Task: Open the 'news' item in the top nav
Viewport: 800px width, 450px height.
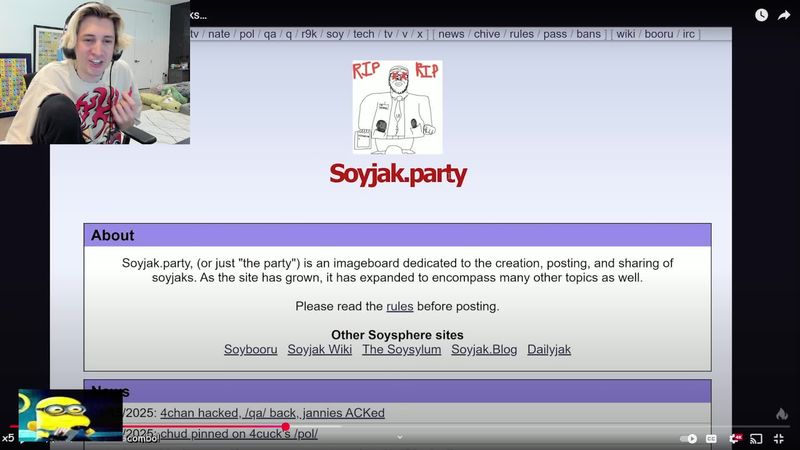Action: 451,34
